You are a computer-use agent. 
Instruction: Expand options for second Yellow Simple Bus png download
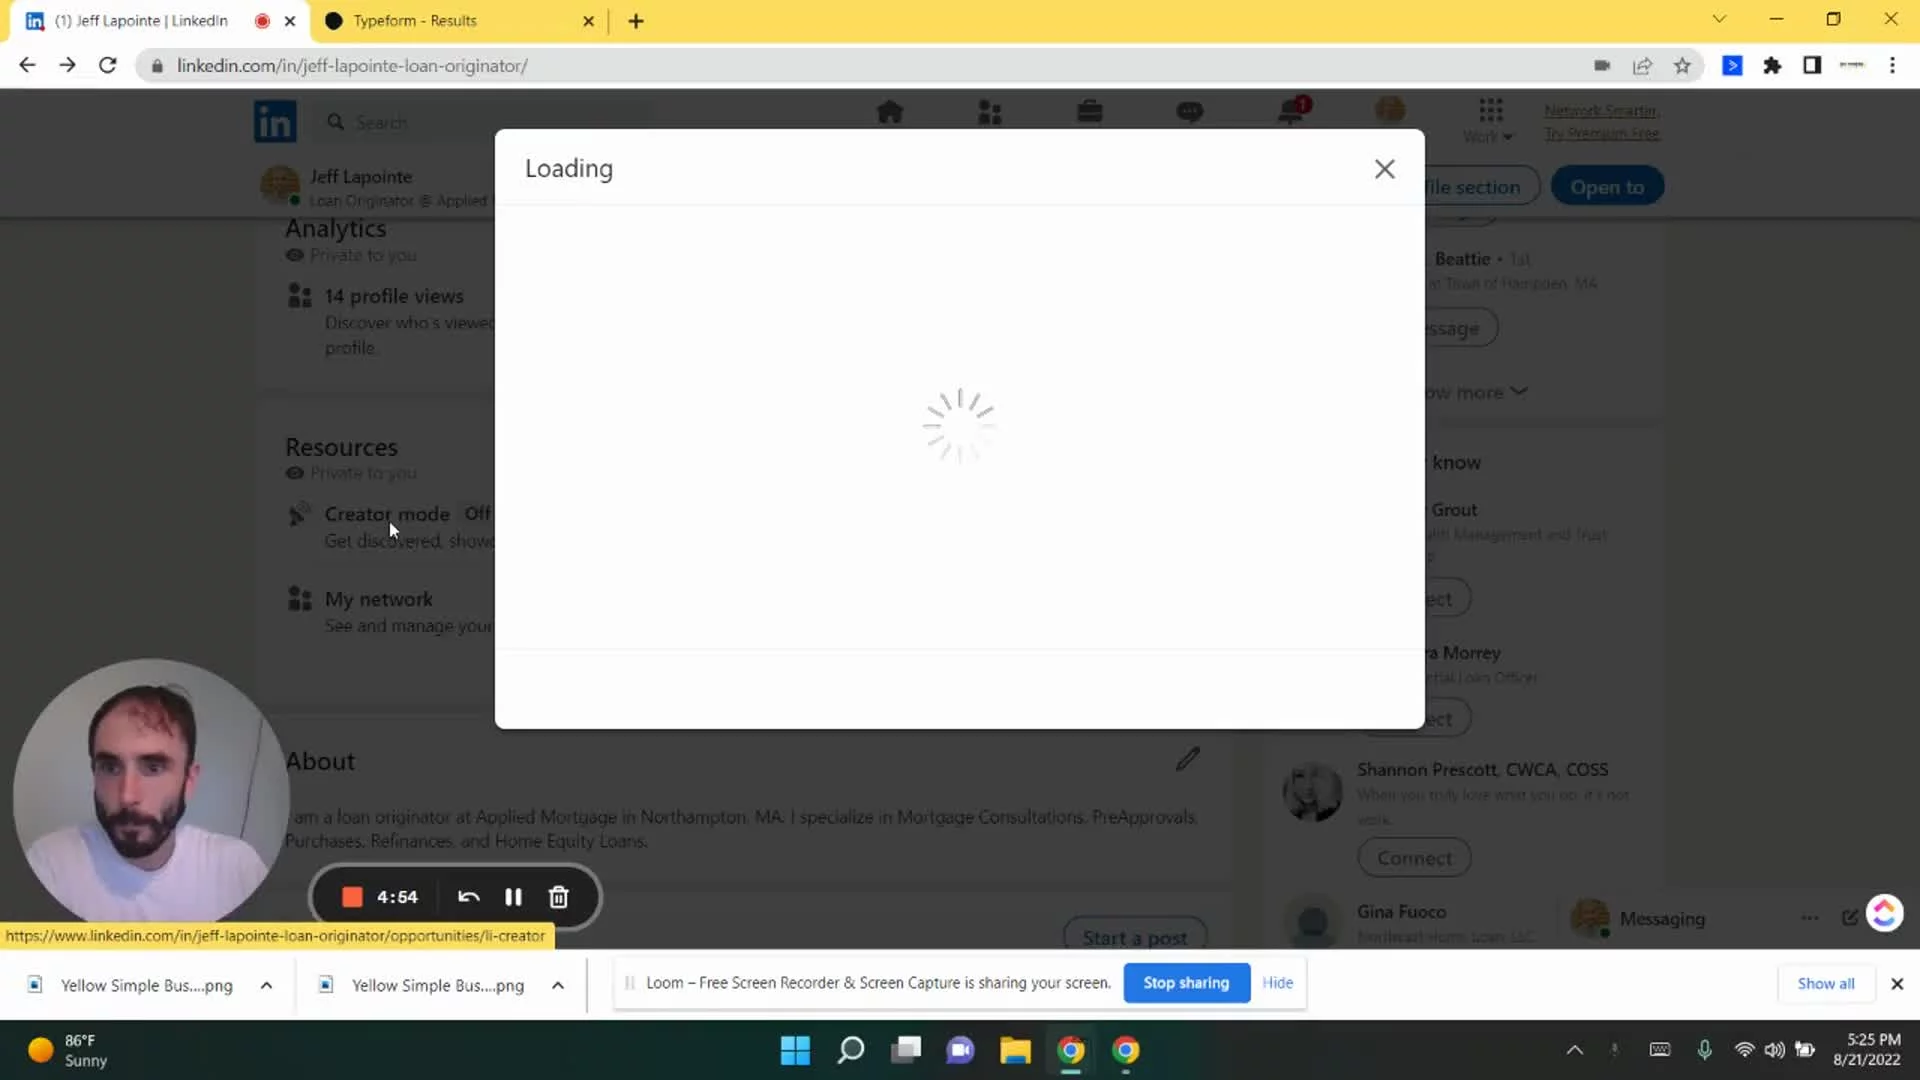pyautogui.click(x=558, y=985)
